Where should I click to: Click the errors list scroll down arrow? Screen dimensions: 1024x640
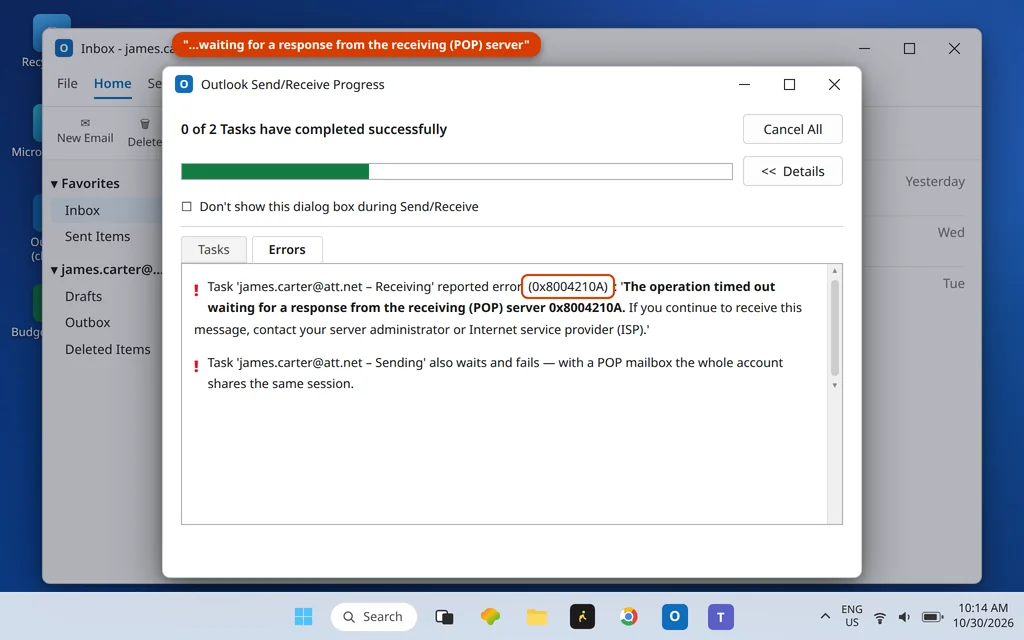pyautogui.click(x=834, y=385)
